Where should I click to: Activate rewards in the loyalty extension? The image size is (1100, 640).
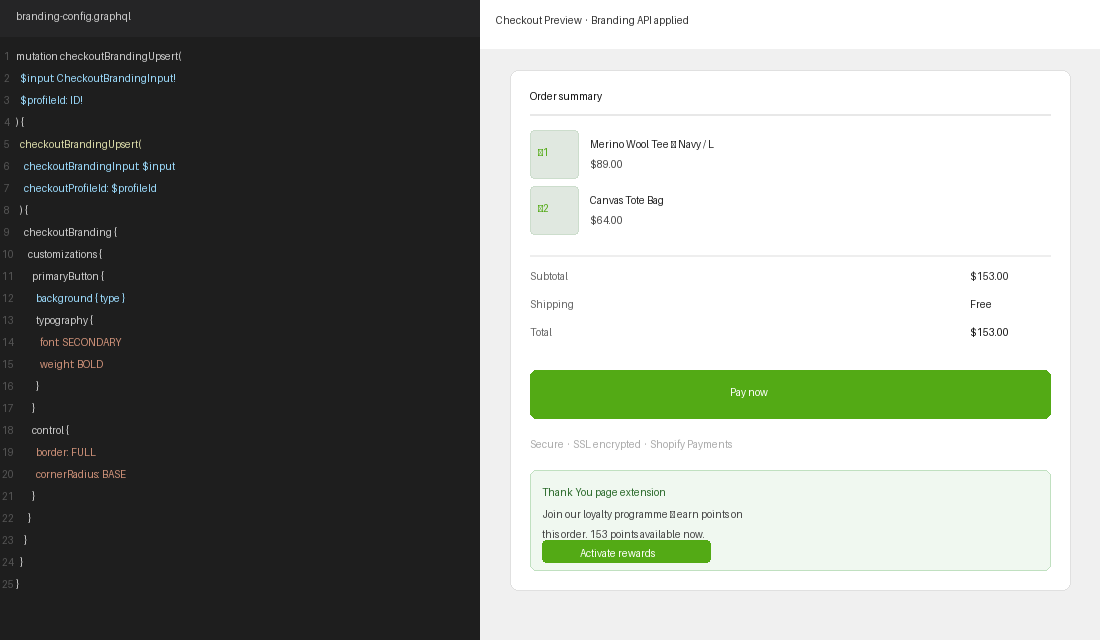(x=626, y=552)
